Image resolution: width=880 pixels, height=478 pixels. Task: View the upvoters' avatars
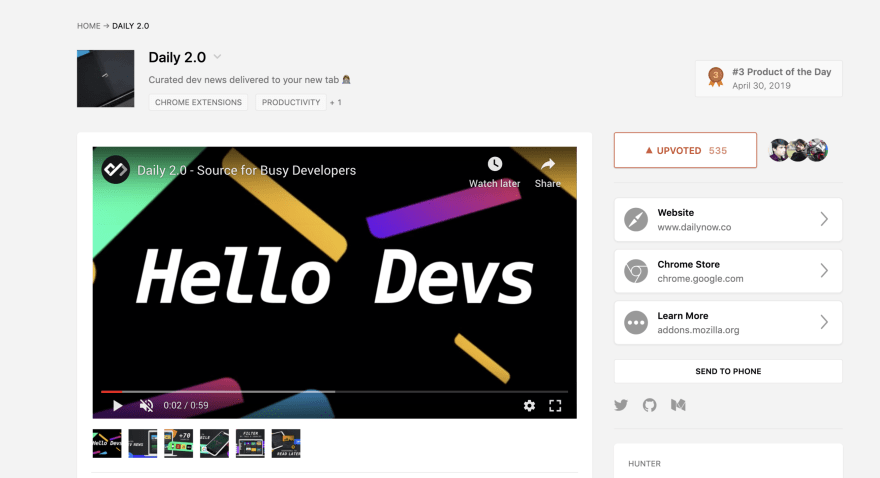[798, 150]
